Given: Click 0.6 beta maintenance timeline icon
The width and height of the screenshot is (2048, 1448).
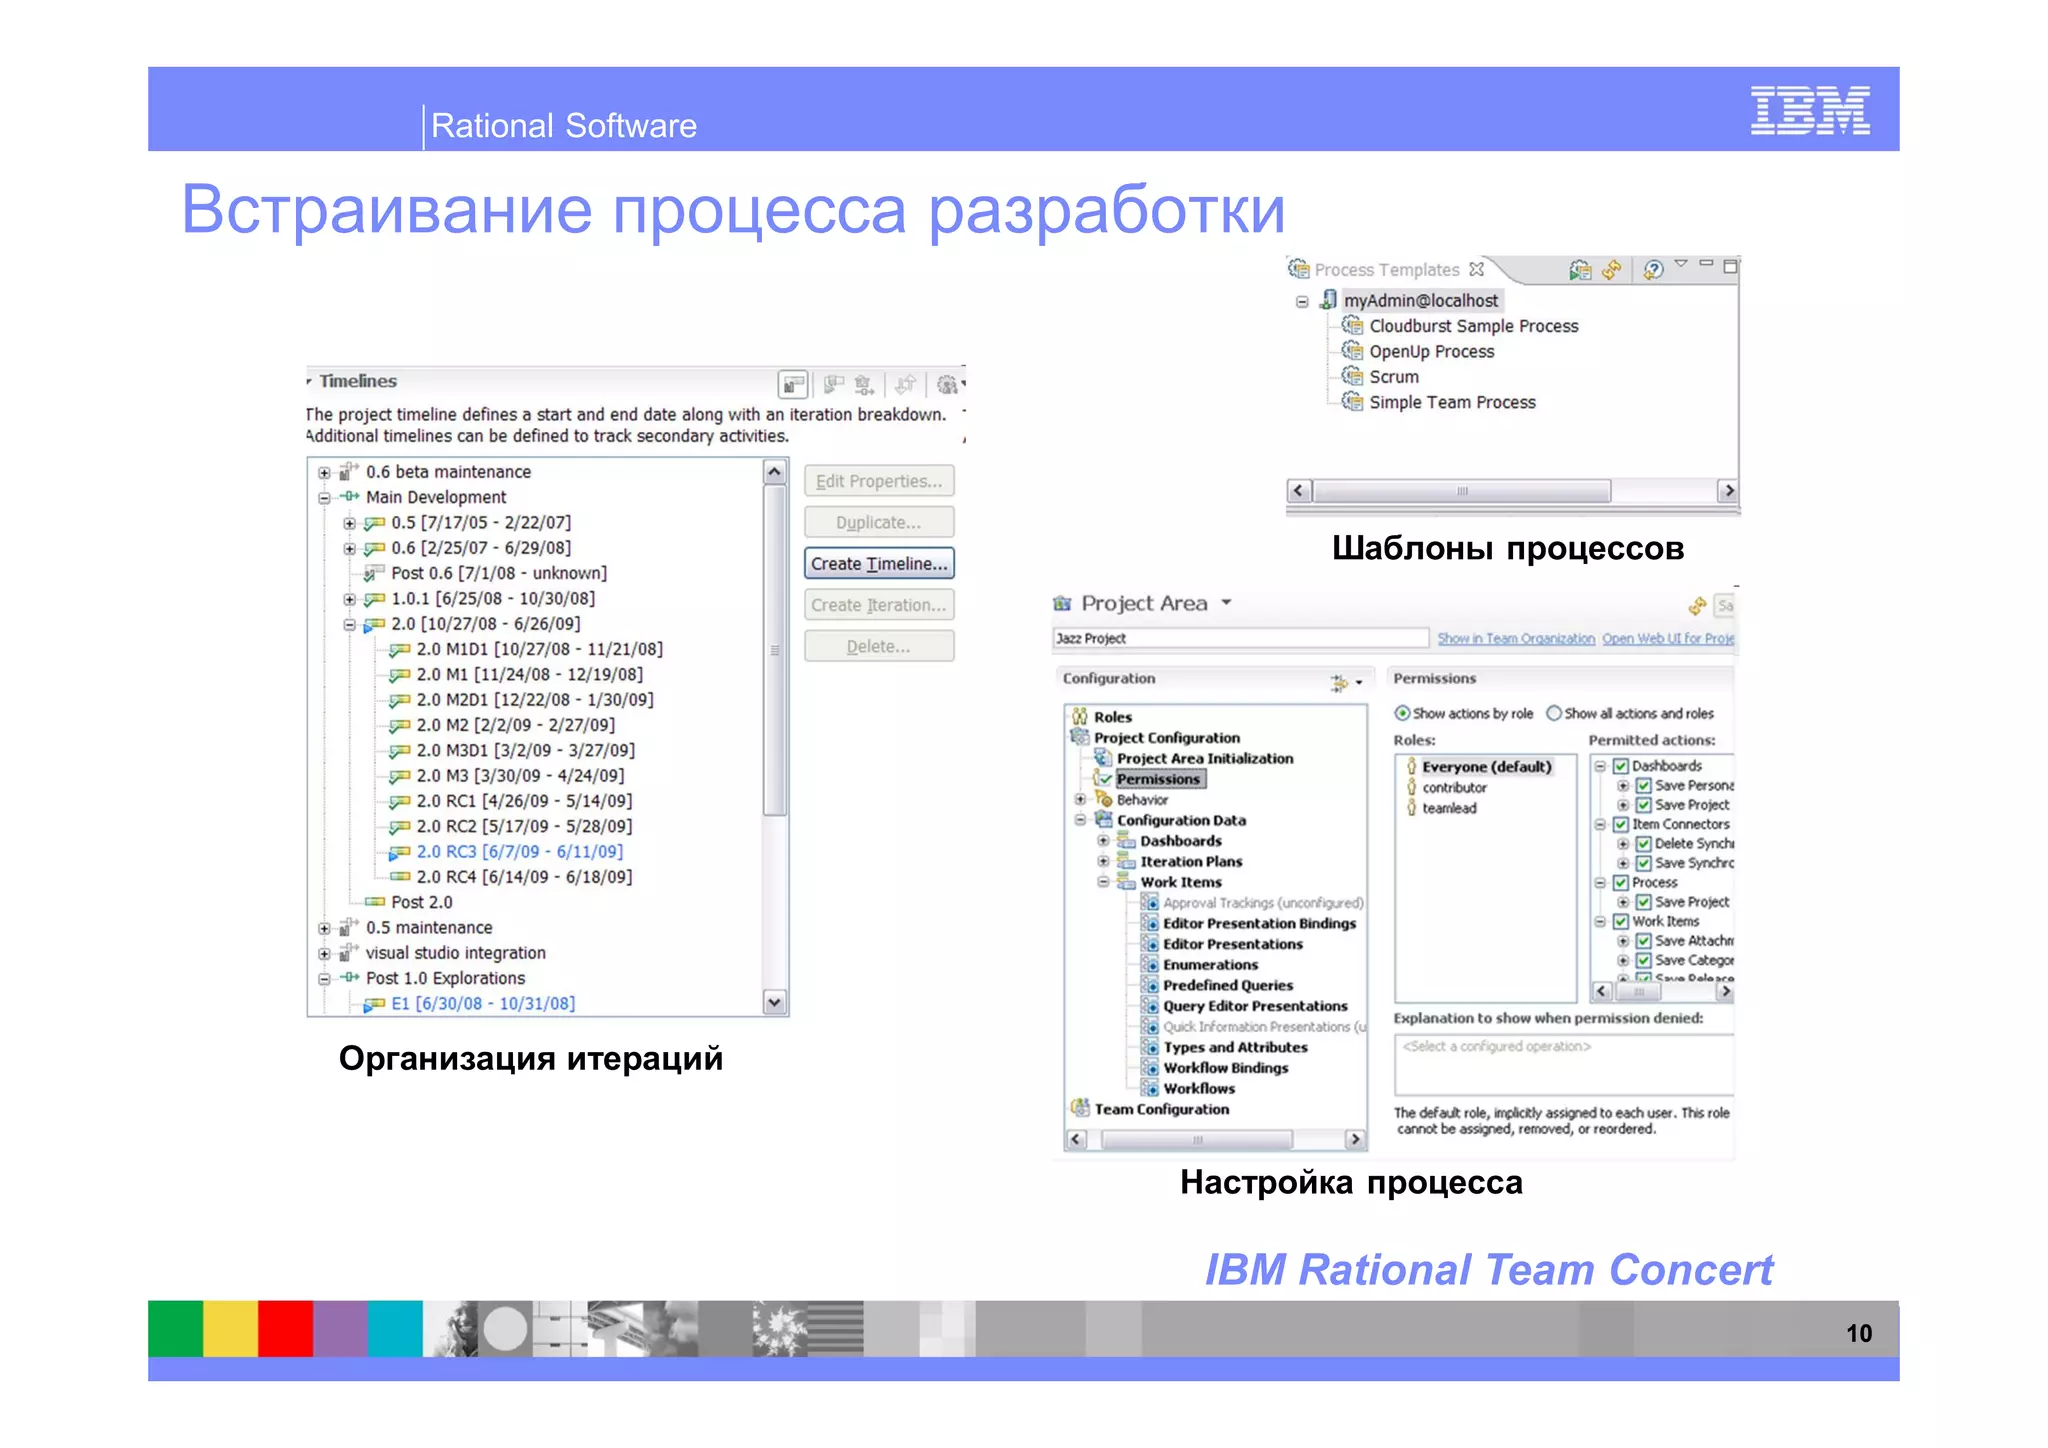Looking at the screenshot, I should point(349,471).
